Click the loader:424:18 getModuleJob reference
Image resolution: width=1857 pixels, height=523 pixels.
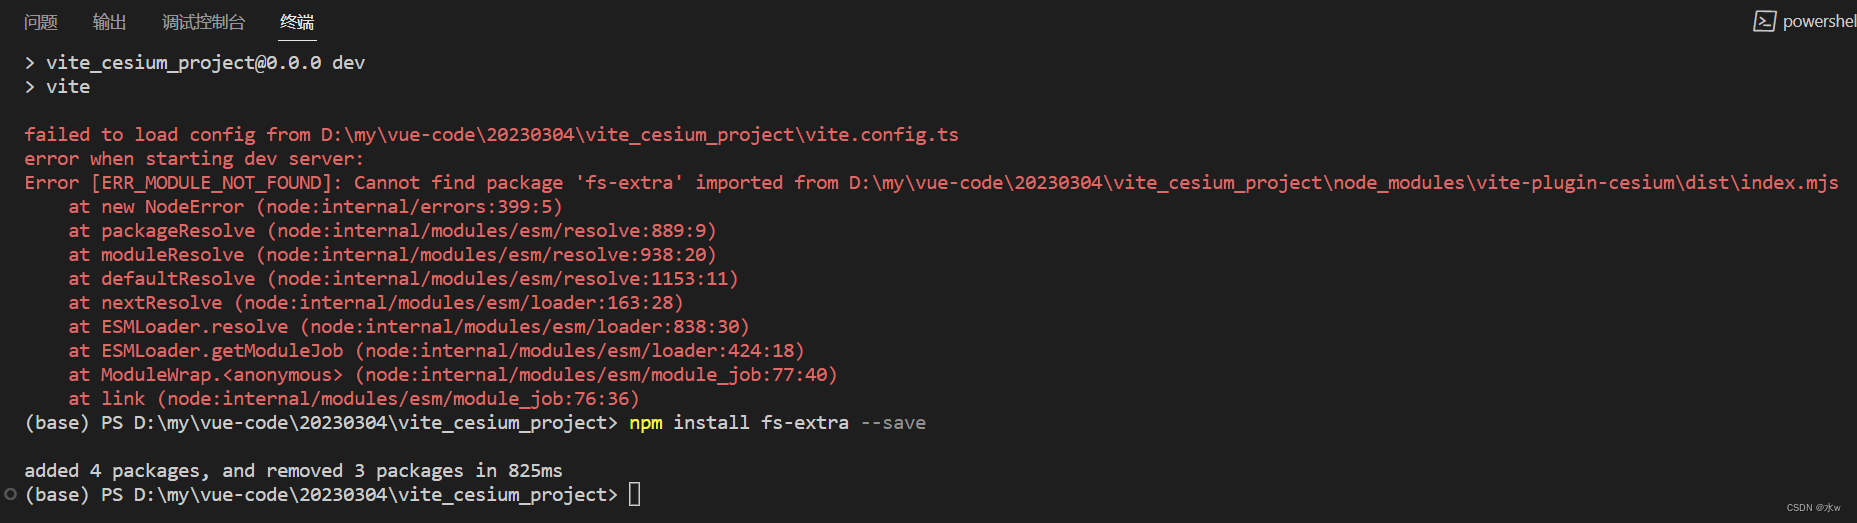point(580,351)
